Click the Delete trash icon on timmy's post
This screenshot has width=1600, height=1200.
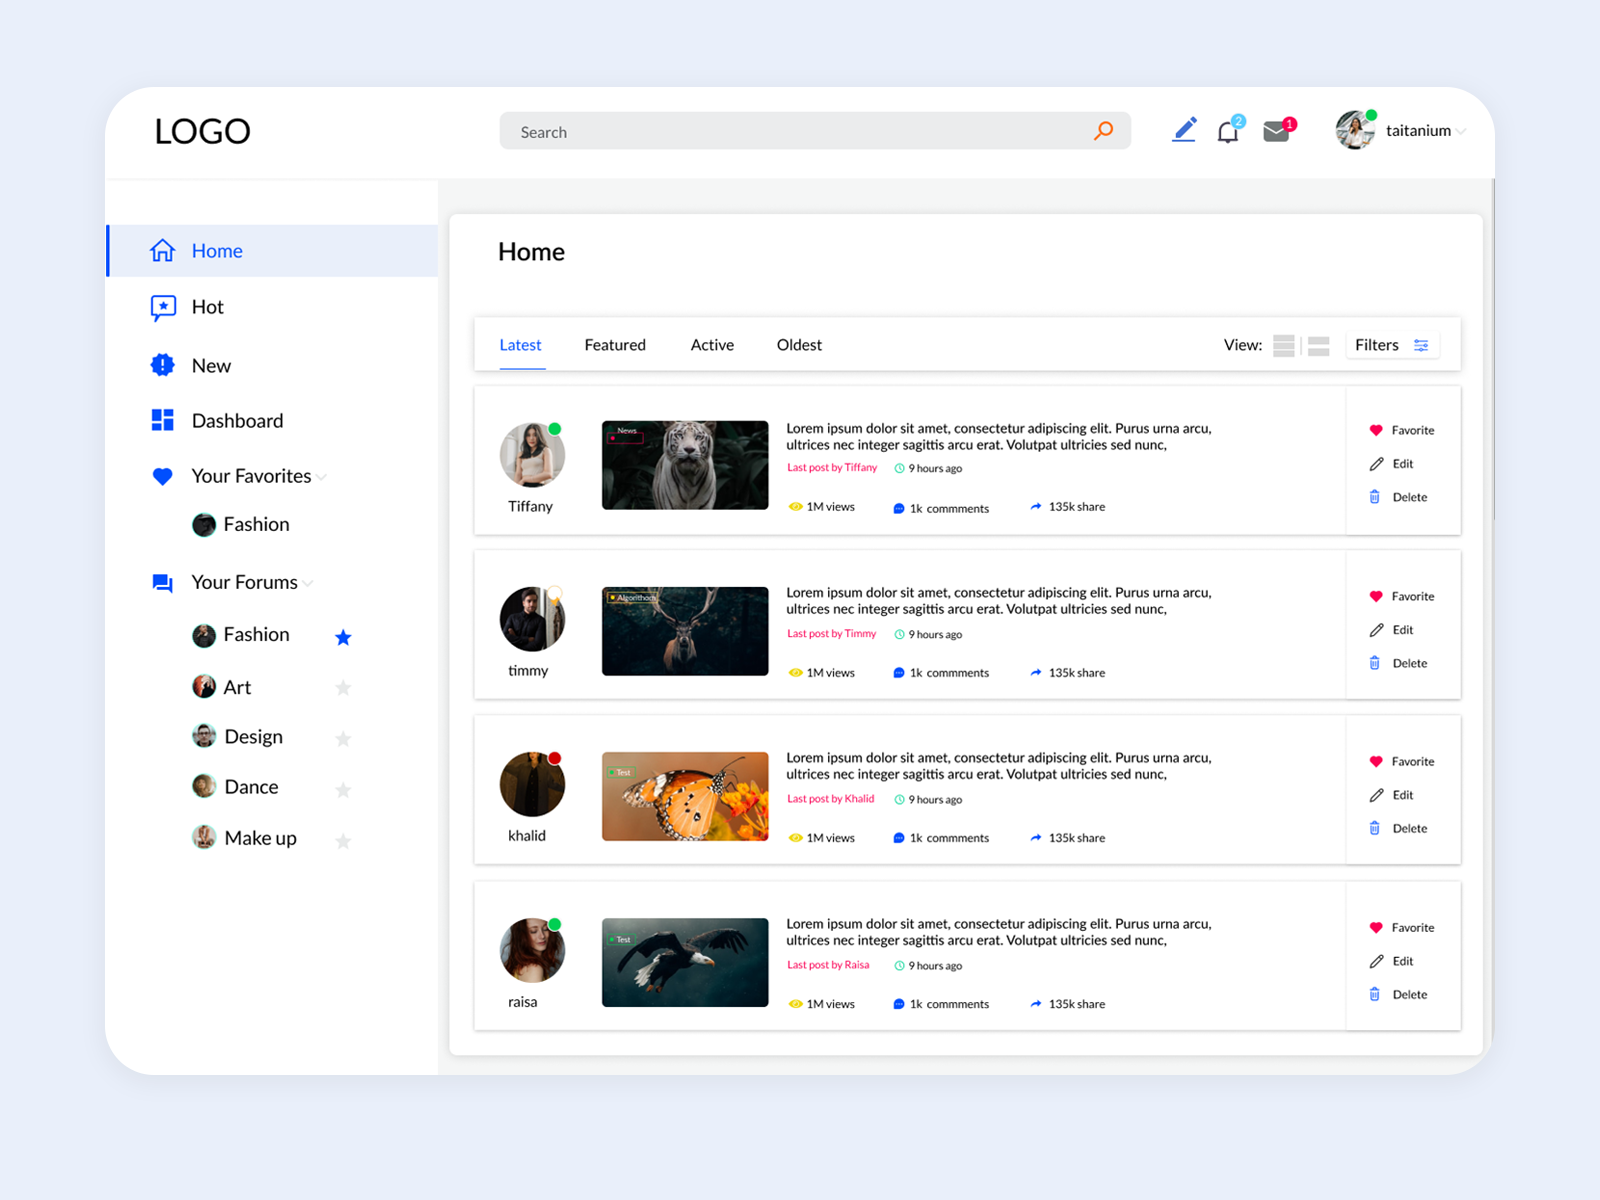pyautogui.click(x=1376, y=662)
